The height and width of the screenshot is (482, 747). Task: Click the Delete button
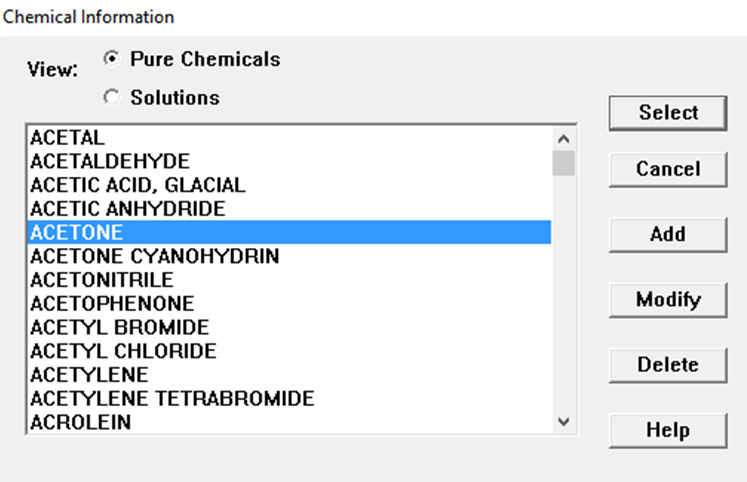(x=668, y=365)
